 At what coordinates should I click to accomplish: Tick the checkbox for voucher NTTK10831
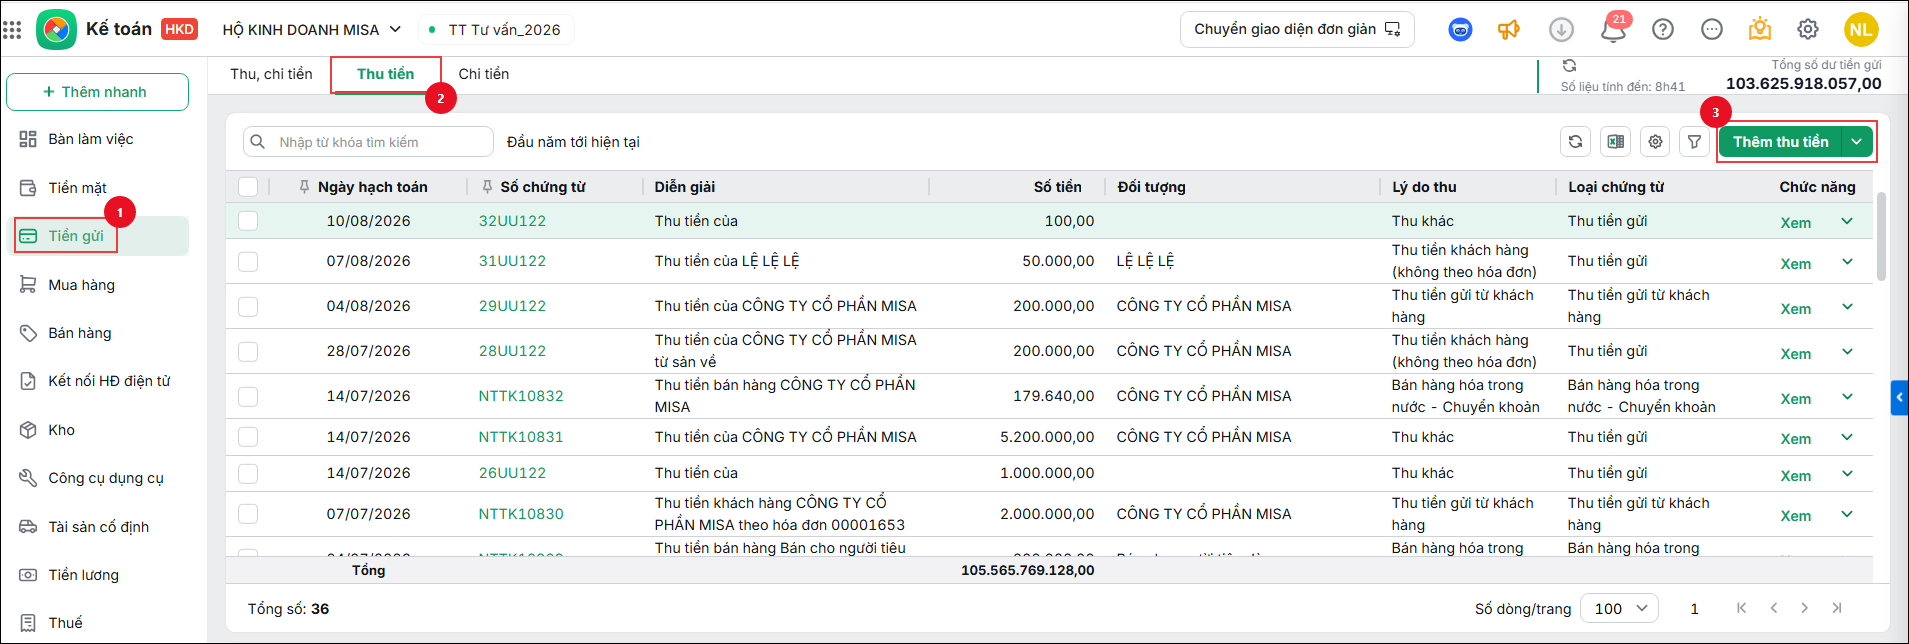point(248,438)
